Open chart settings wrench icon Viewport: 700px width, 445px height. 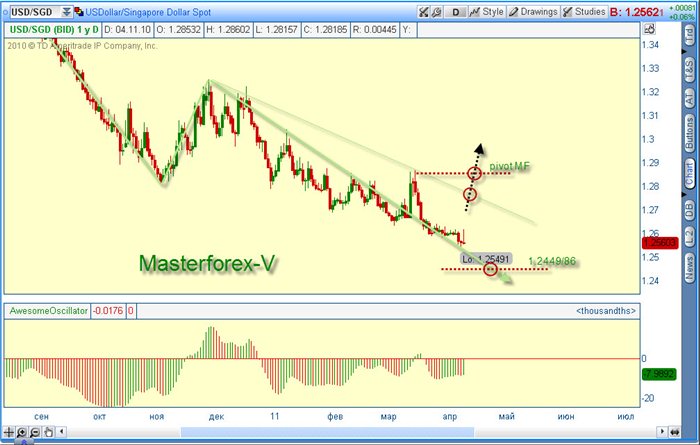(437, 12)
